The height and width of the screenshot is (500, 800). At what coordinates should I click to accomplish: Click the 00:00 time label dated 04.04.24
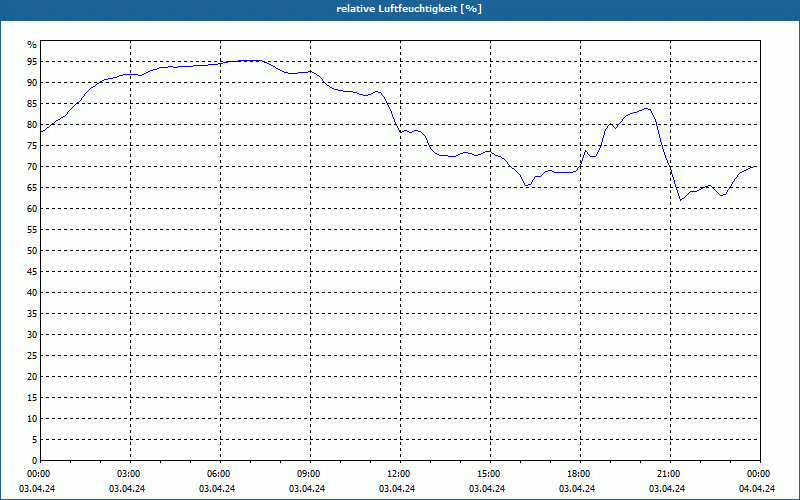click(x=760, y=474)
